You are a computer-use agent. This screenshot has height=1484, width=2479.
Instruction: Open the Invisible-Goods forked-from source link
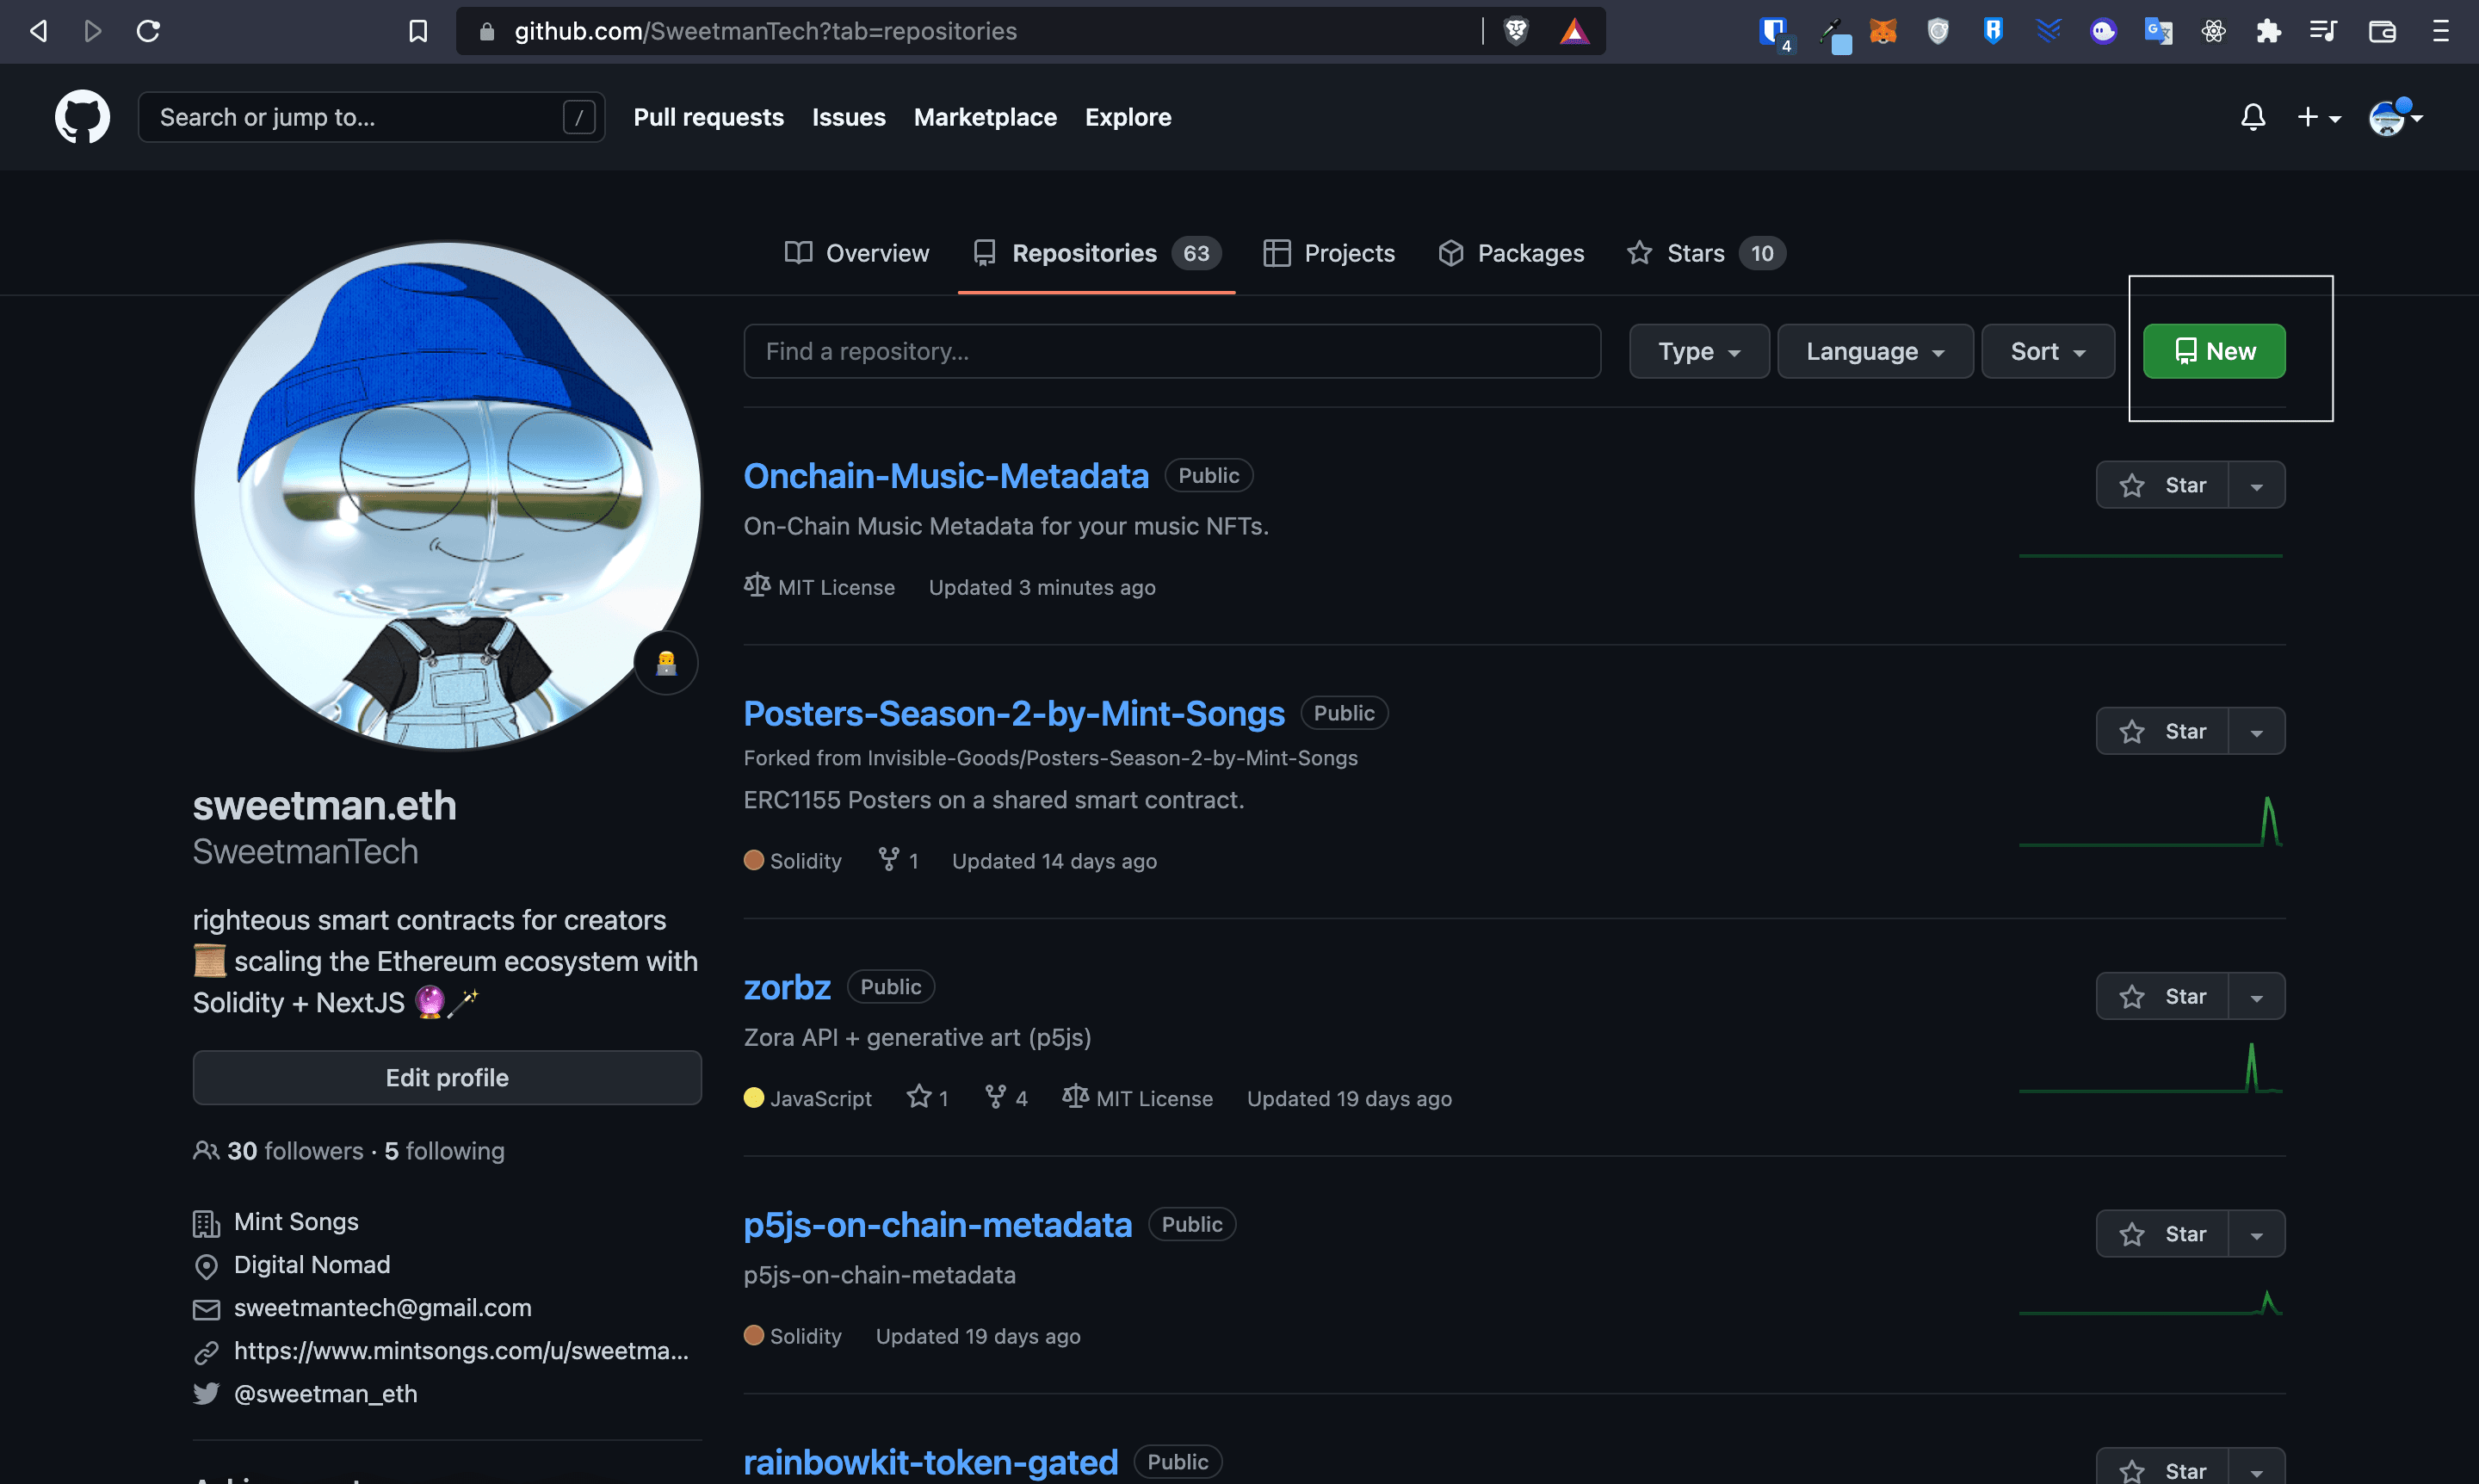pyautogui.click(x=1112, y=758)
